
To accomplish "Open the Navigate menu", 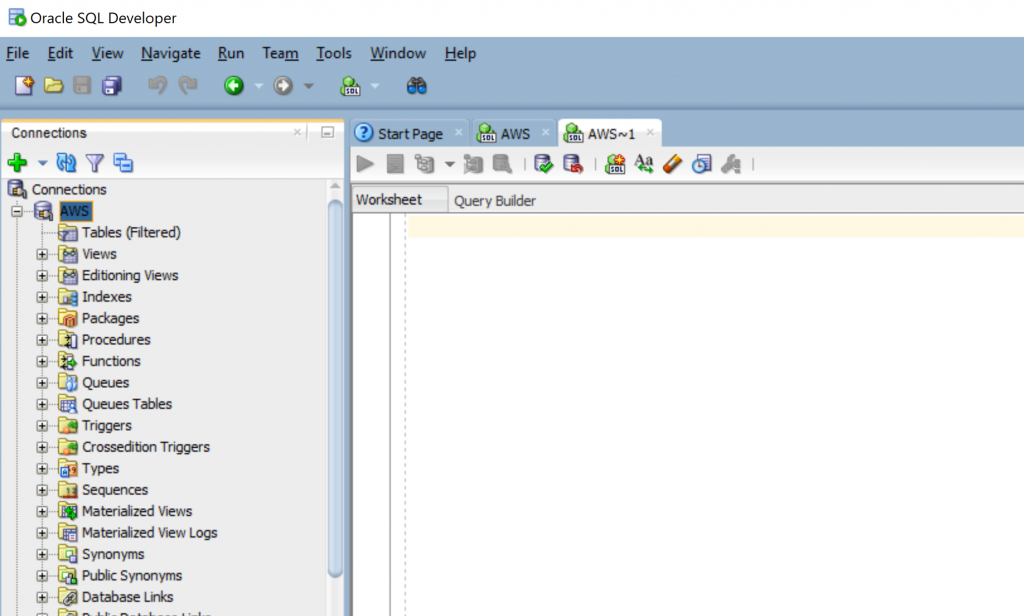I will point(170,53).
